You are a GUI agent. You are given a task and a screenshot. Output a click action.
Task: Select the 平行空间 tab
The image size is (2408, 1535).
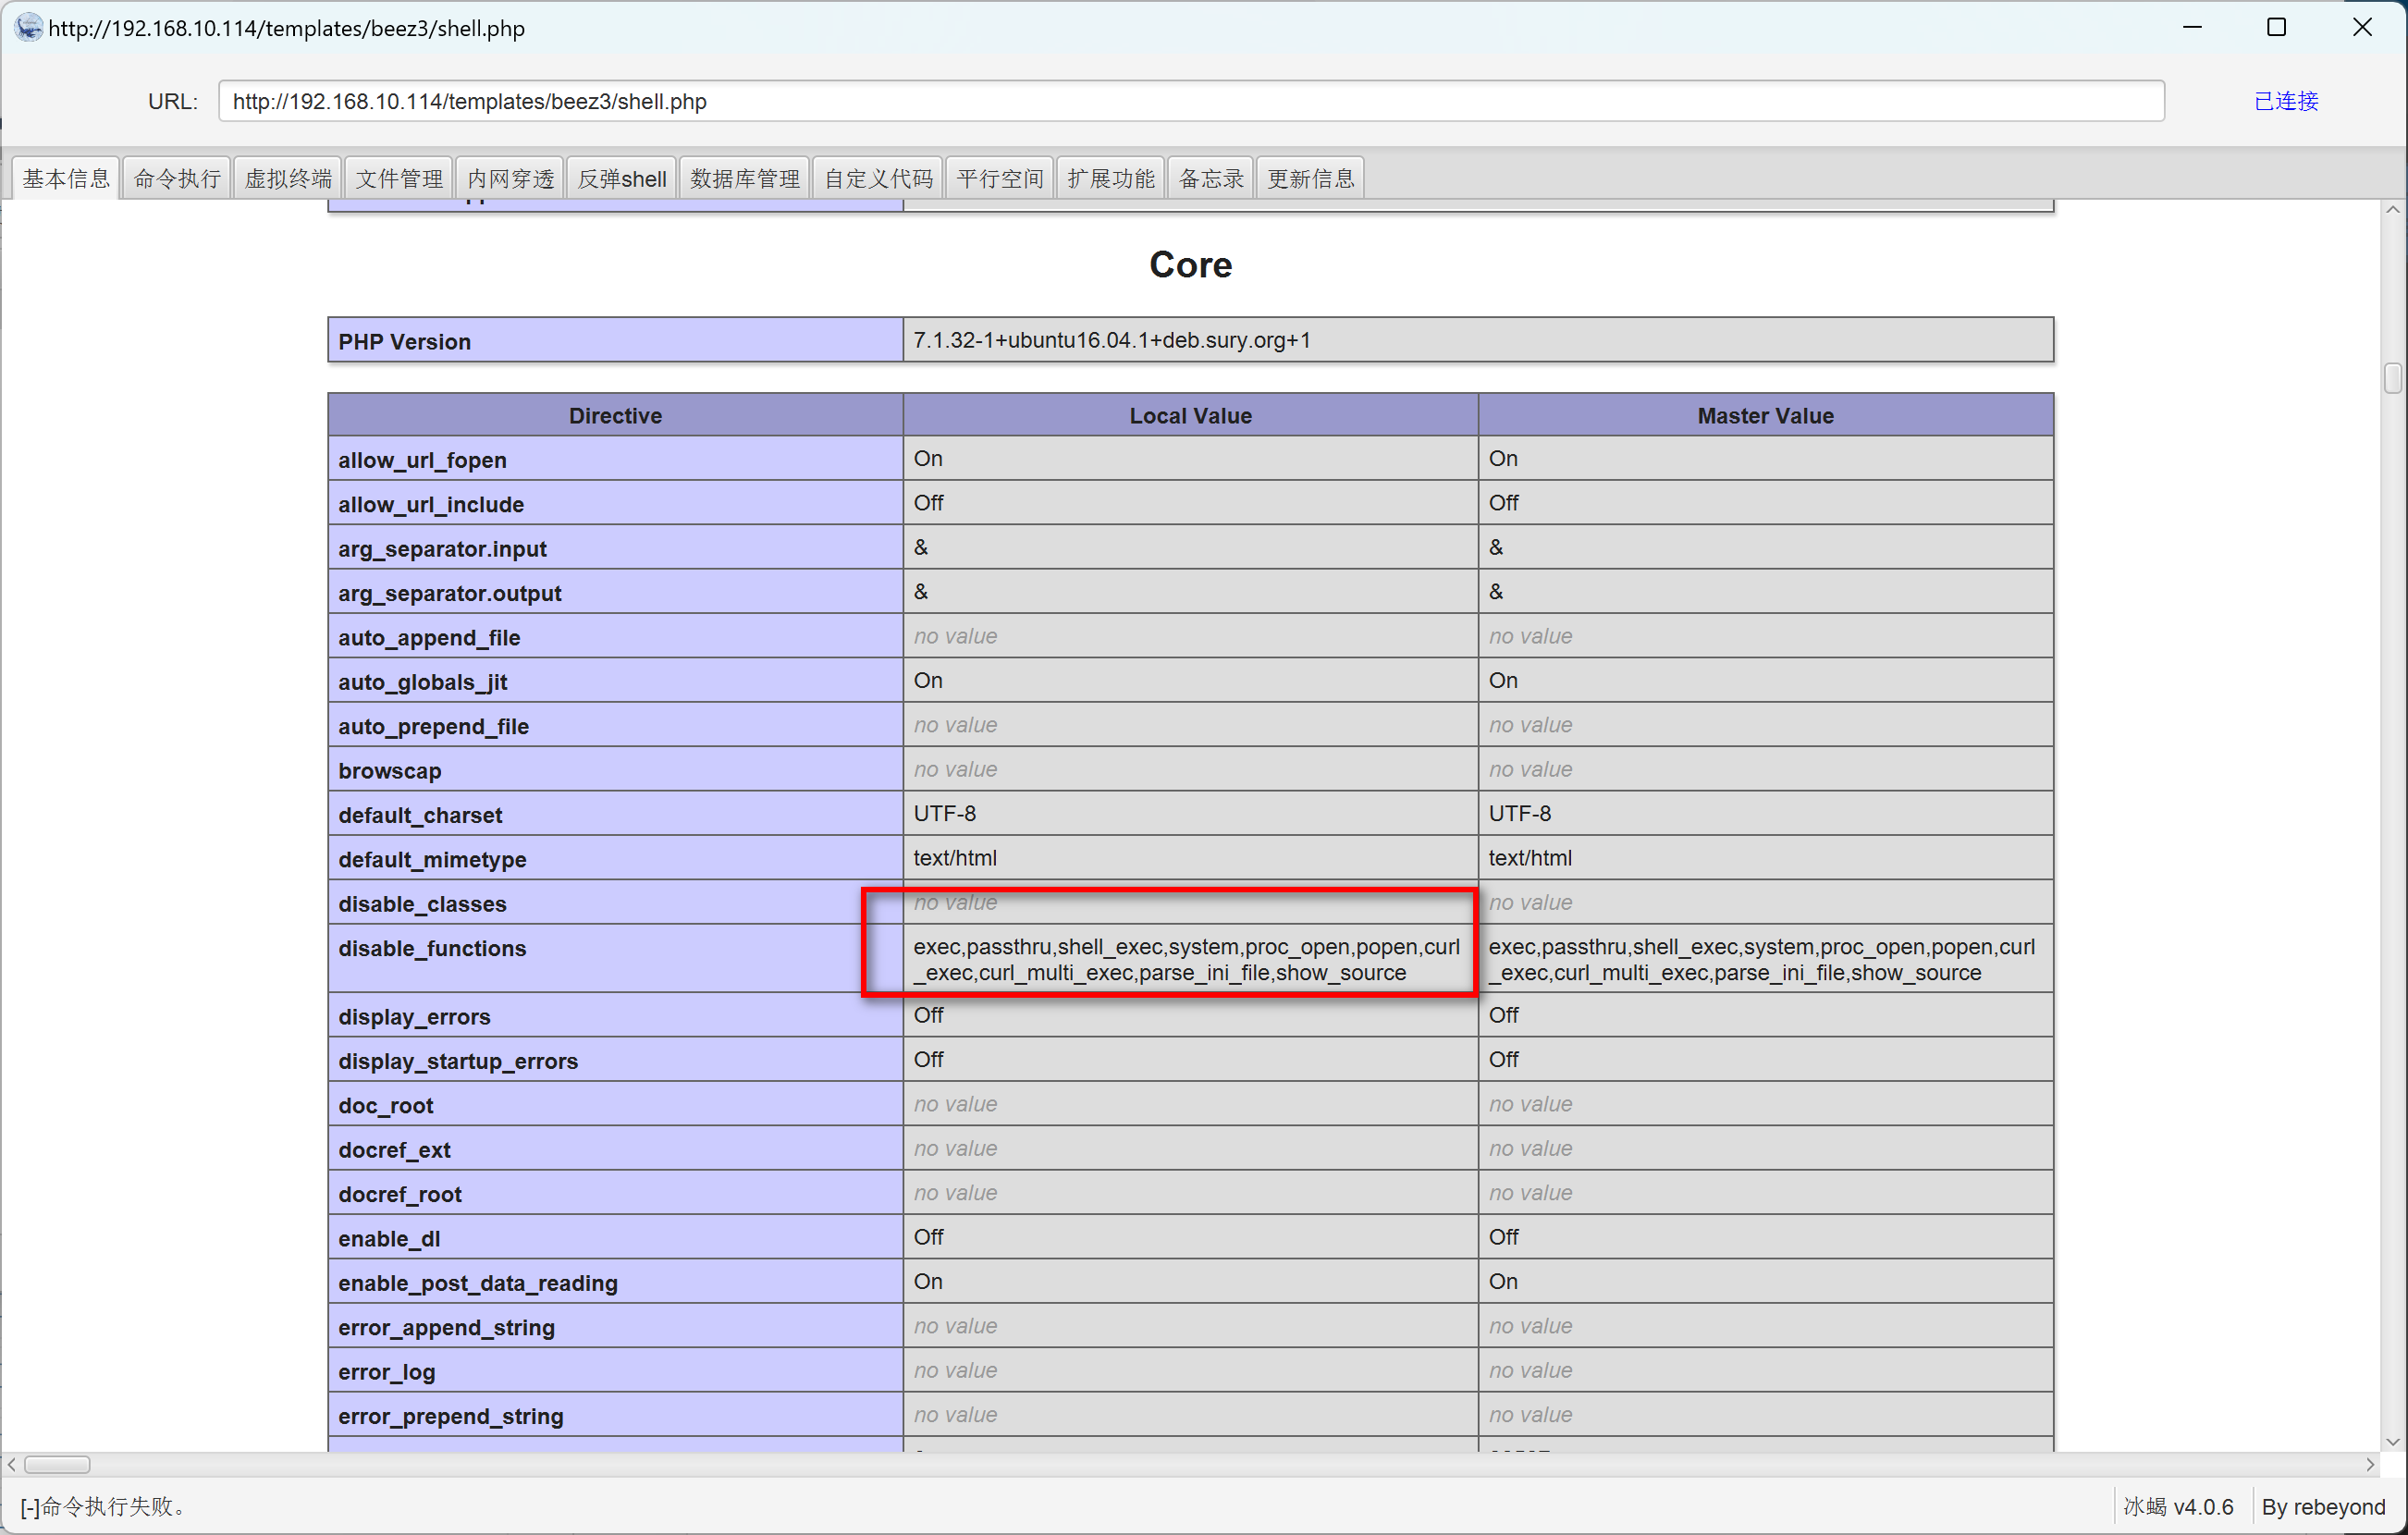coord(999,179)
